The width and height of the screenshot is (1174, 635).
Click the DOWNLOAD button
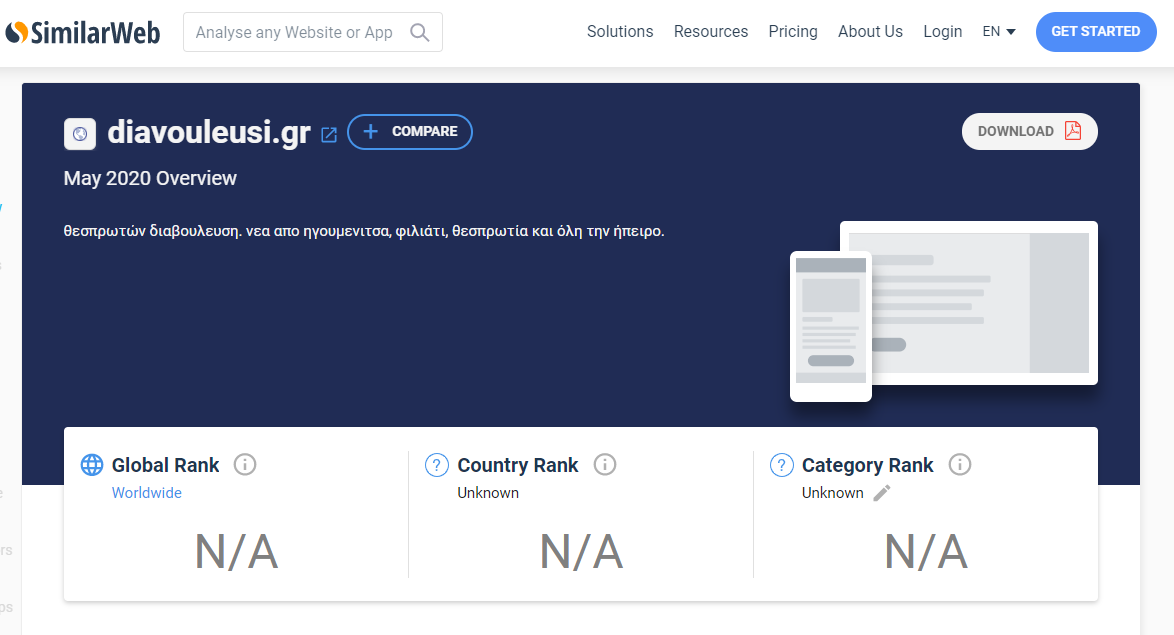pyautogui.click(x=1029, y=131)
